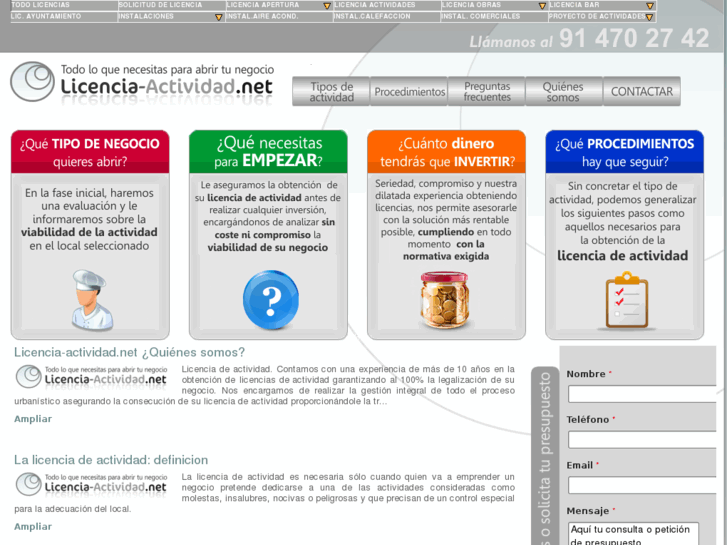Open the Preguntas frecuentes tab
Viewport: 727px width, 545px height.
tap(487, 91)
